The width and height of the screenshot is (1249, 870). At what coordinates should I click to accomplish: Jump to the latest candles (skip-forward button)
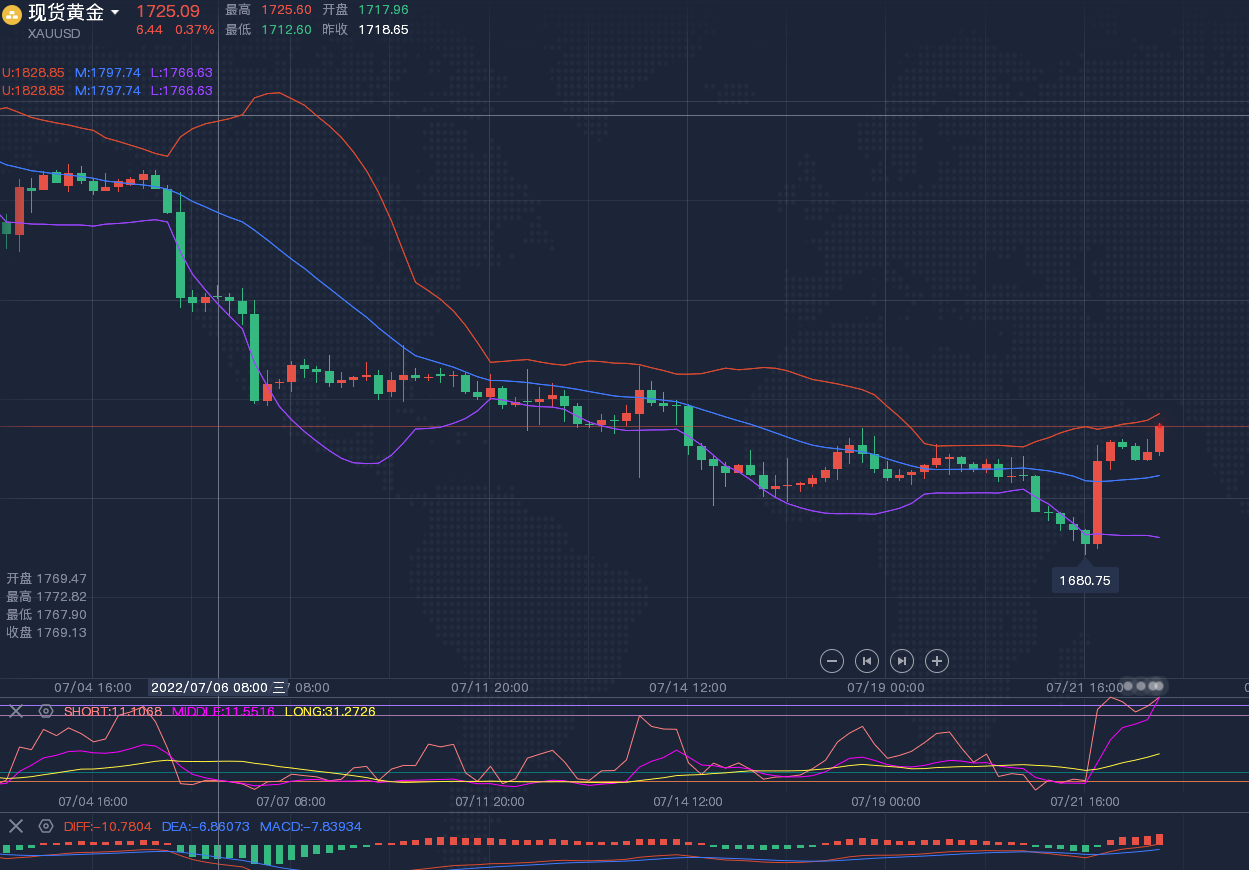coord(902,660)
